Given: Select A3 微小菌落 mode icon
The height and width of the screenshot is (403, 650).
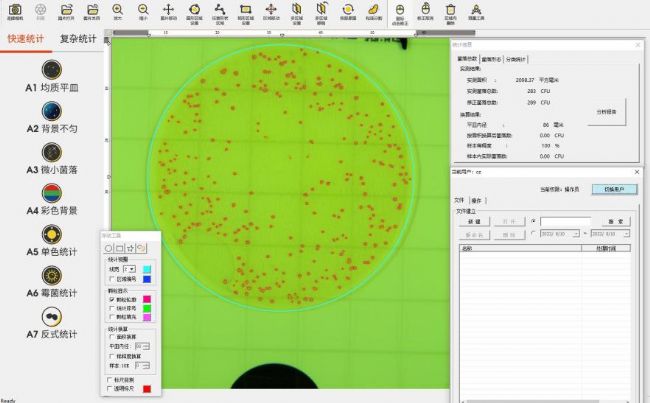Looking at the screenshot, I should click(x=52, y=151).
